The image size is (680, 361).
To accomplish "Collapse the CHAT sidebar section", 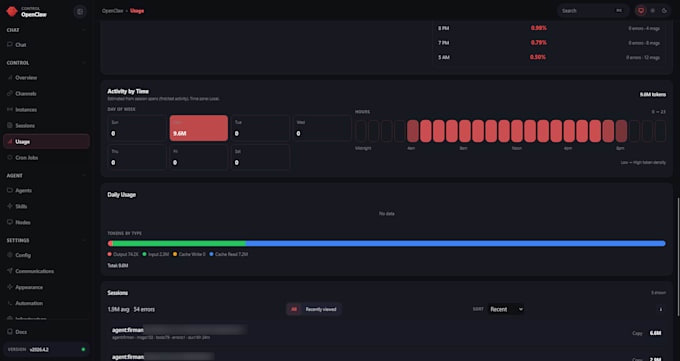I will 84,30.
